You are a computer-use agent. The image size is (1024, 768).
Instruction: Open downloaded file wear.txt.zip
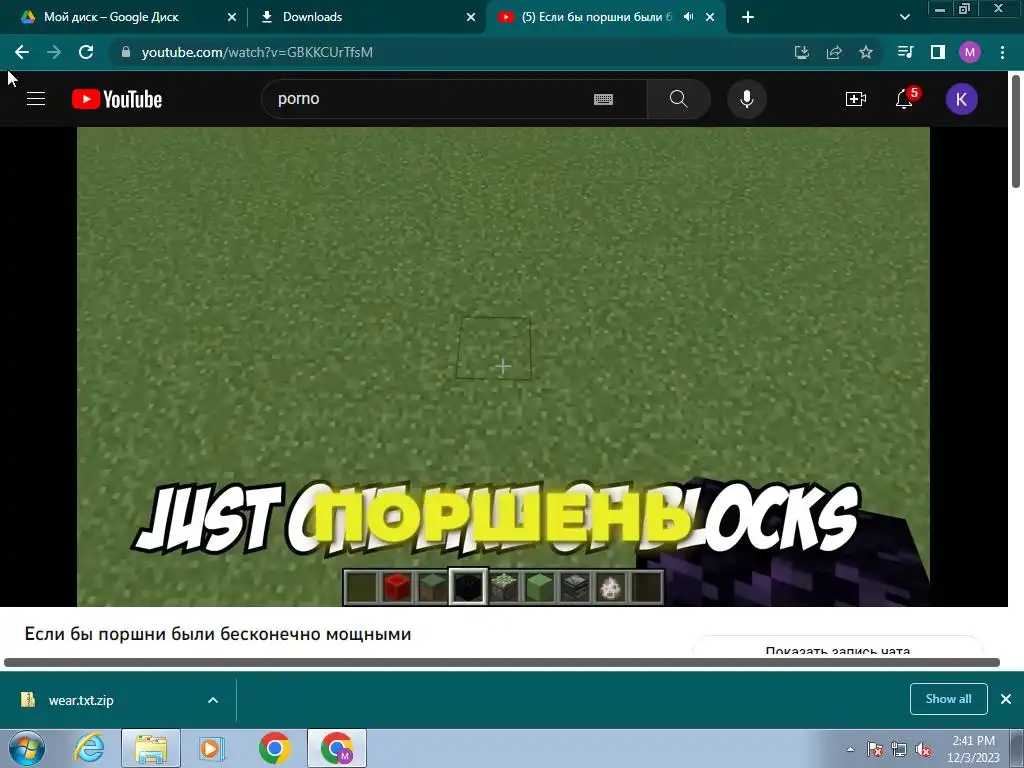coord(81,700)
